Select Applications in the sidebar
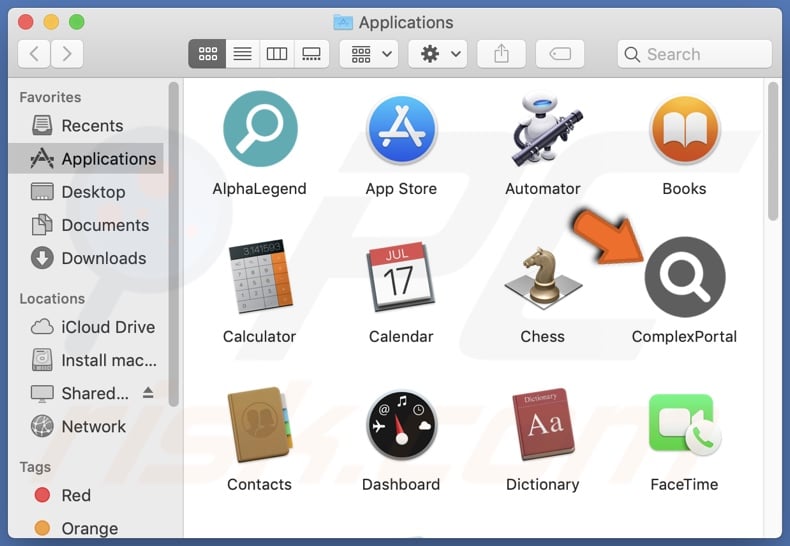 [x=86, y=159]
